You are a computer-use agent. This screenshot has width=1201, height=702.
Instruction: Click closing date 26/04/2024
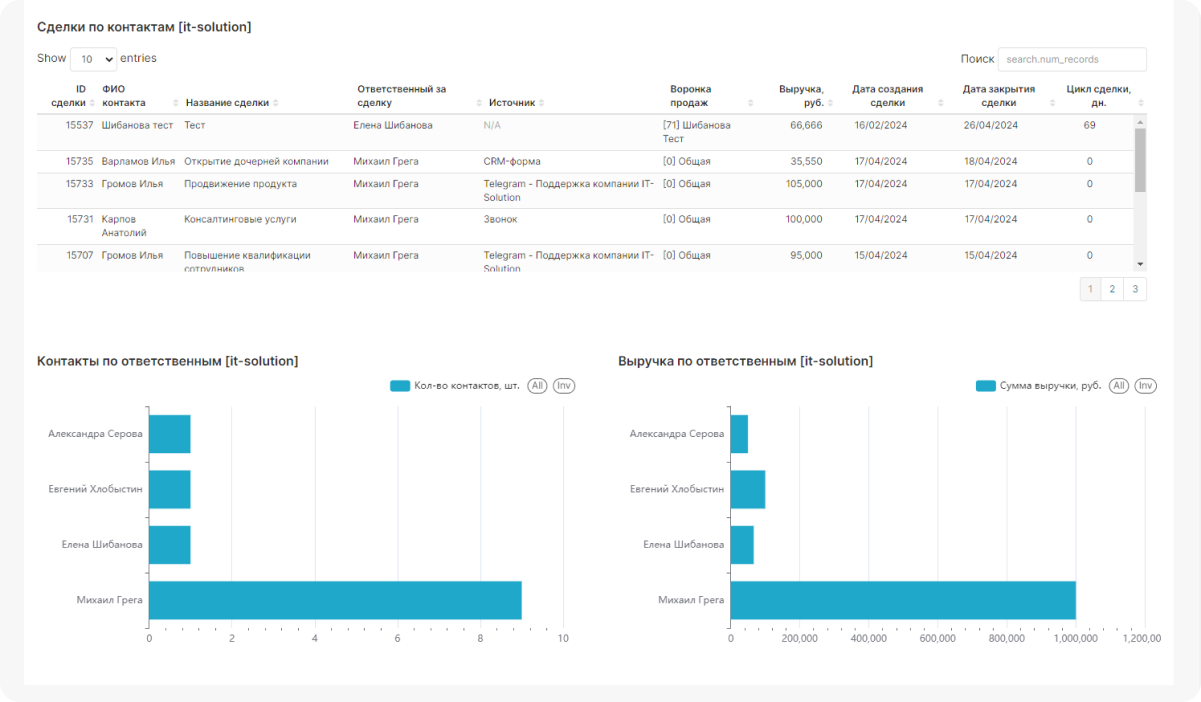click(x=991, y=125)
